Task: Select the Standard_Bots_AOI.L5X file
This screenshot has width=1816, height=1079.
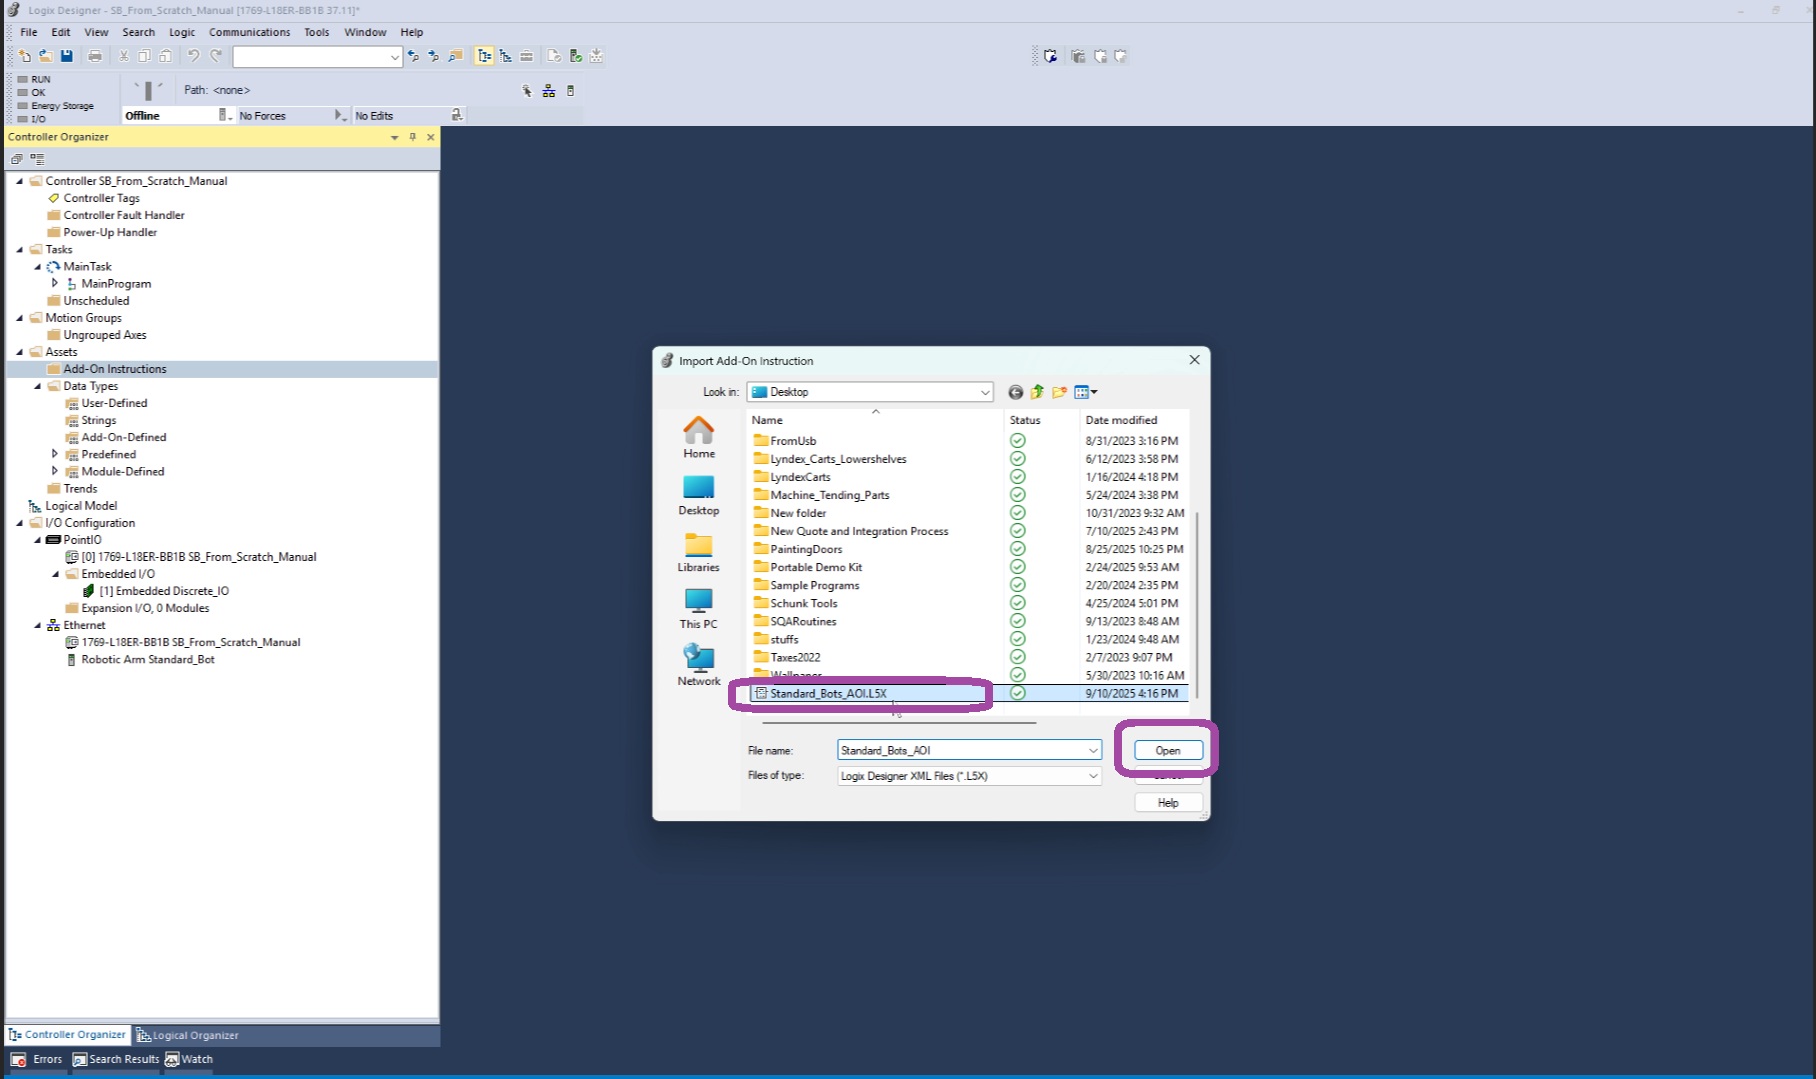Action: point(828,693)
